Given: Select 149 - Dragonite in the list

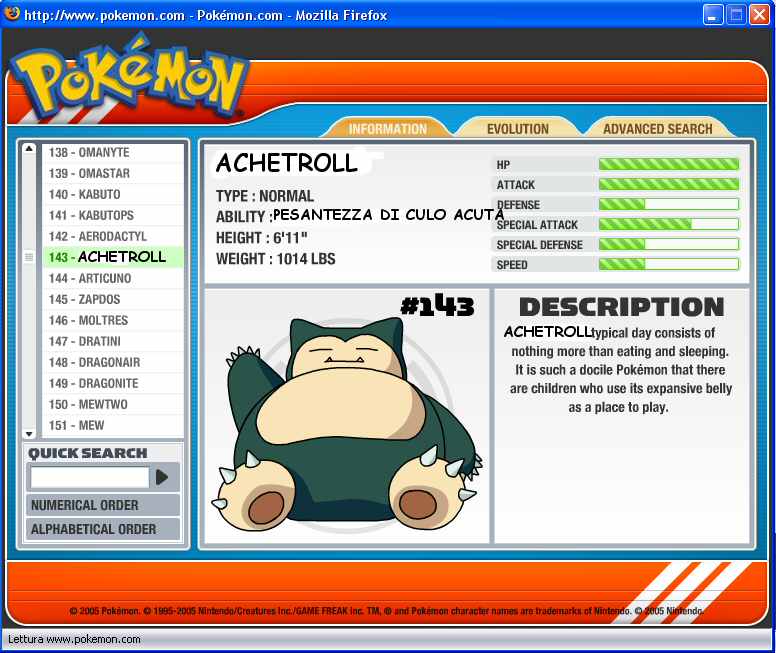Looking at the screenshot, I should click(113, 383).
